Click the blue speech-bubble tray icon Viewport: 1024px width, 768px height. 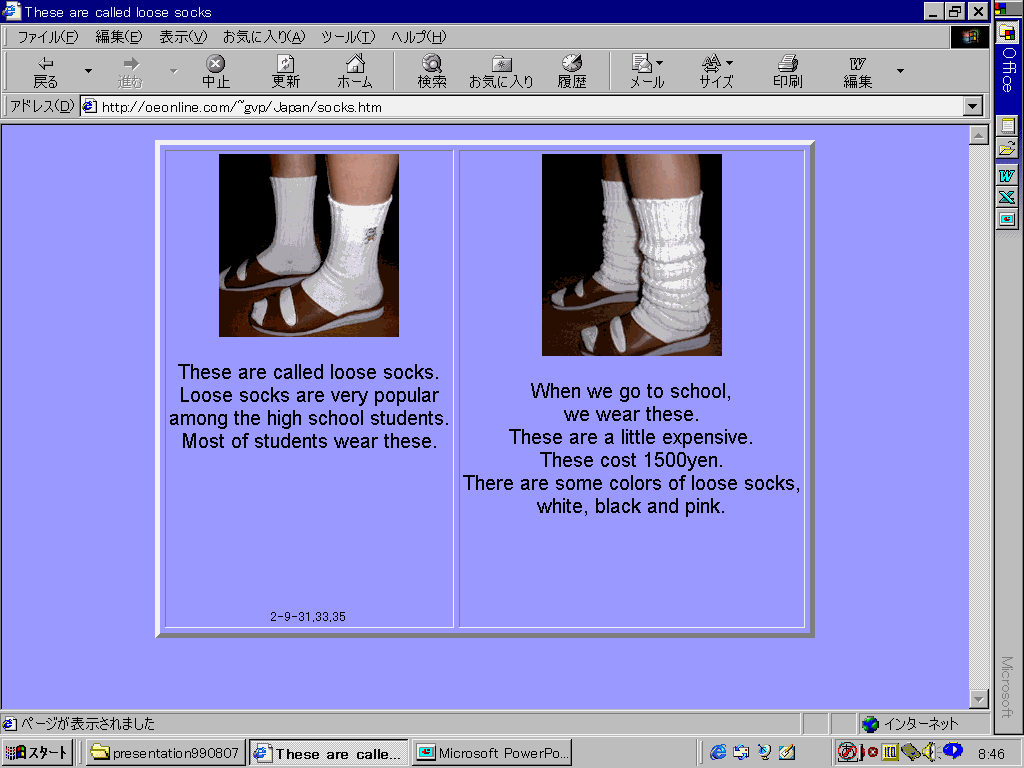click(x=952, y=750)
